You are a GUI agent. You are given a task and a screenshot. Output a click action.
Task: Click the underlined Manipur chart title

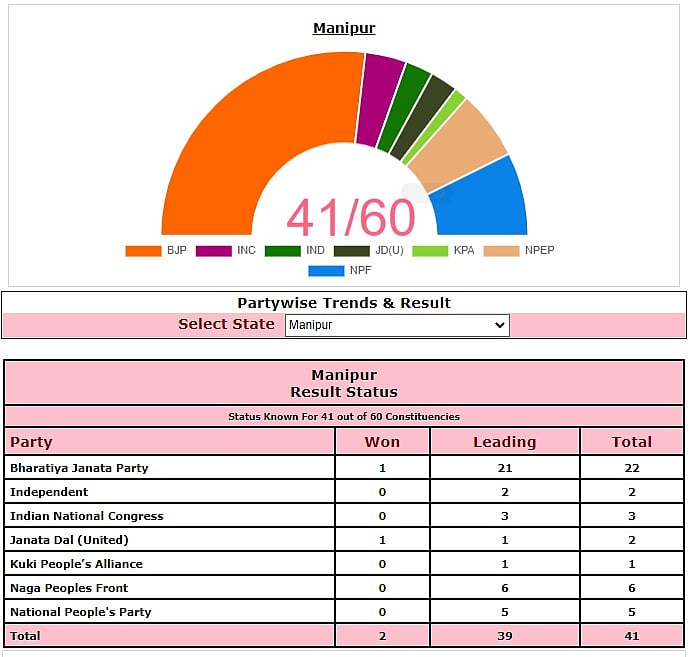pyautogui.click(x=344, y=28)
